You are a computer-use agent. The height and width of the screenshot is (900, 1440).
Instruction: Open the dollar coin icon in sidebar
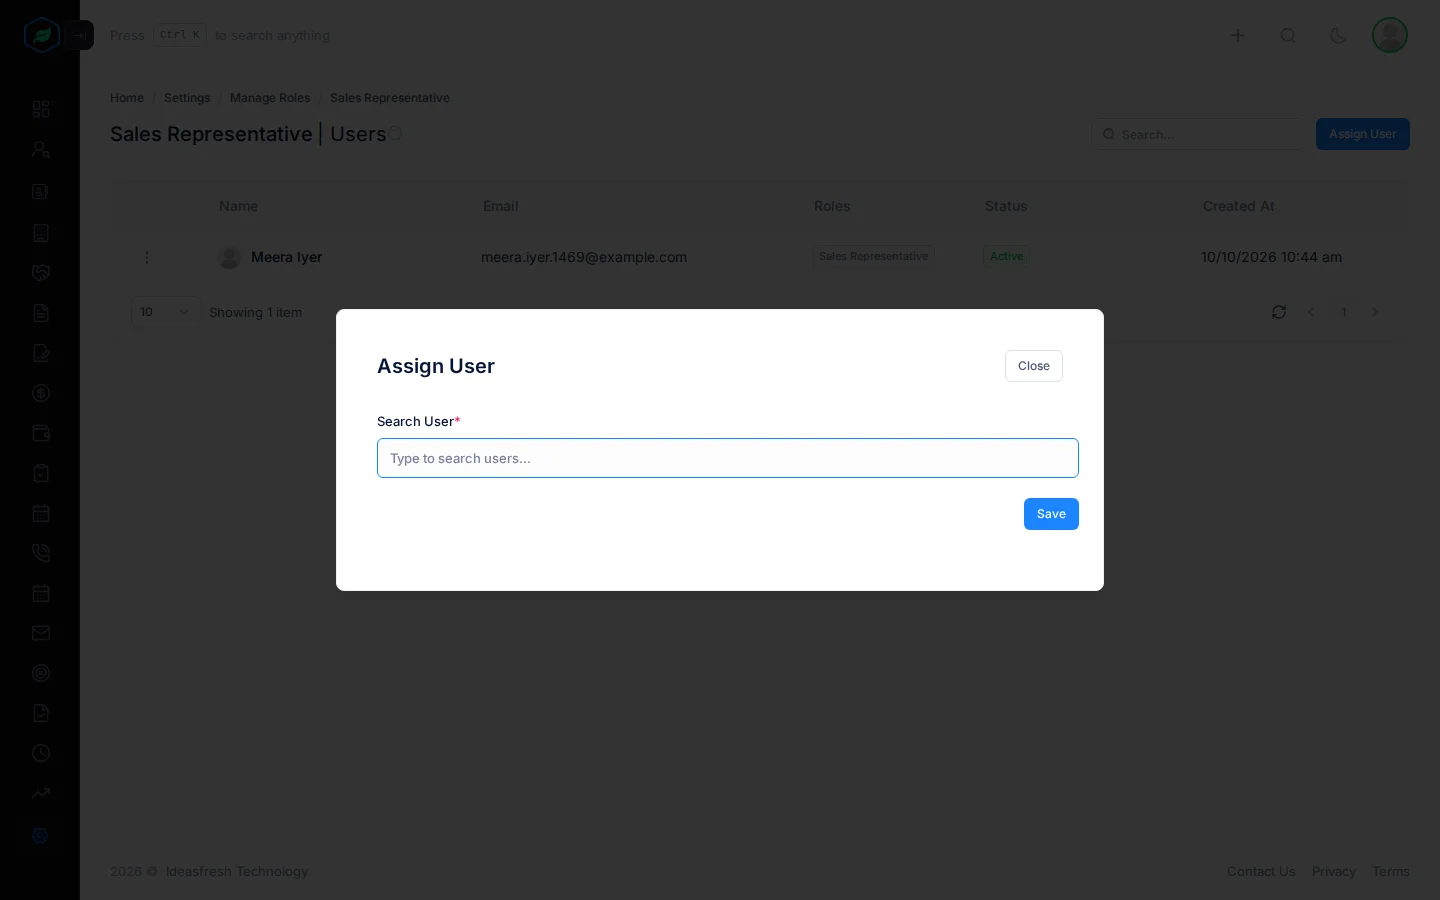(x=41, y=393)
